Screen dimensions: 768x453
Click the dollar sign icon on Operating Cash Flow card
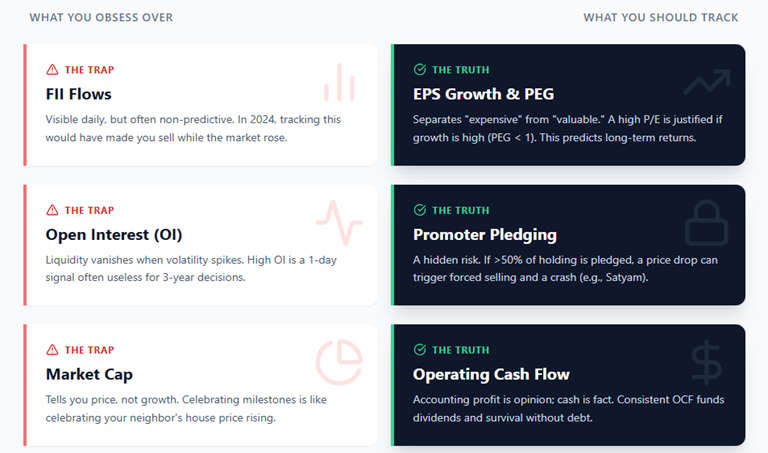707,363
